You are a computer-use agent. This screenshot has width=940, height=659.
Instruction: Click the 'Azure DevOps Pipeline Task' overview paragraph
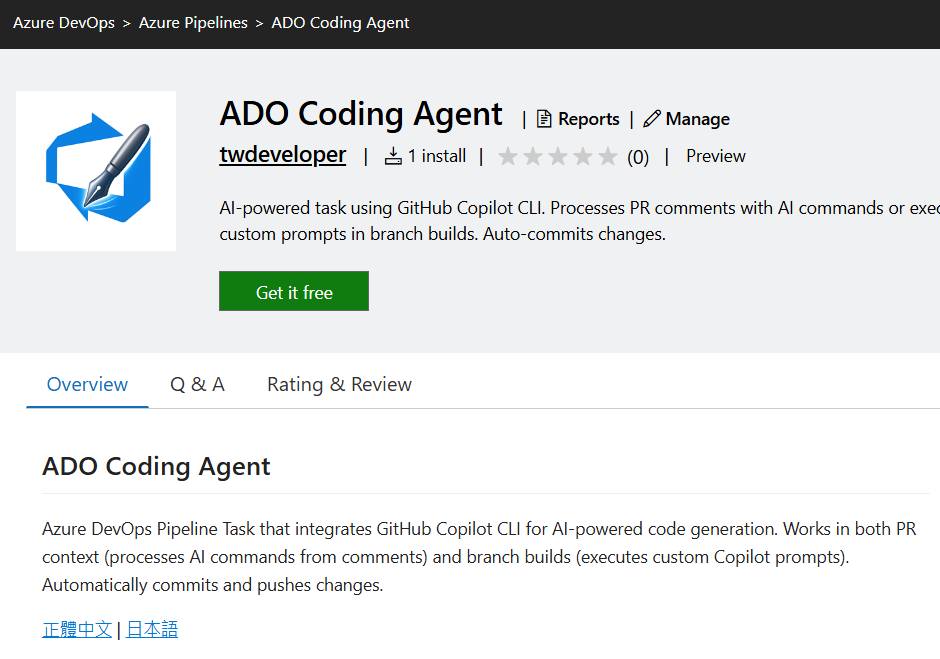(x=480, y=556)
